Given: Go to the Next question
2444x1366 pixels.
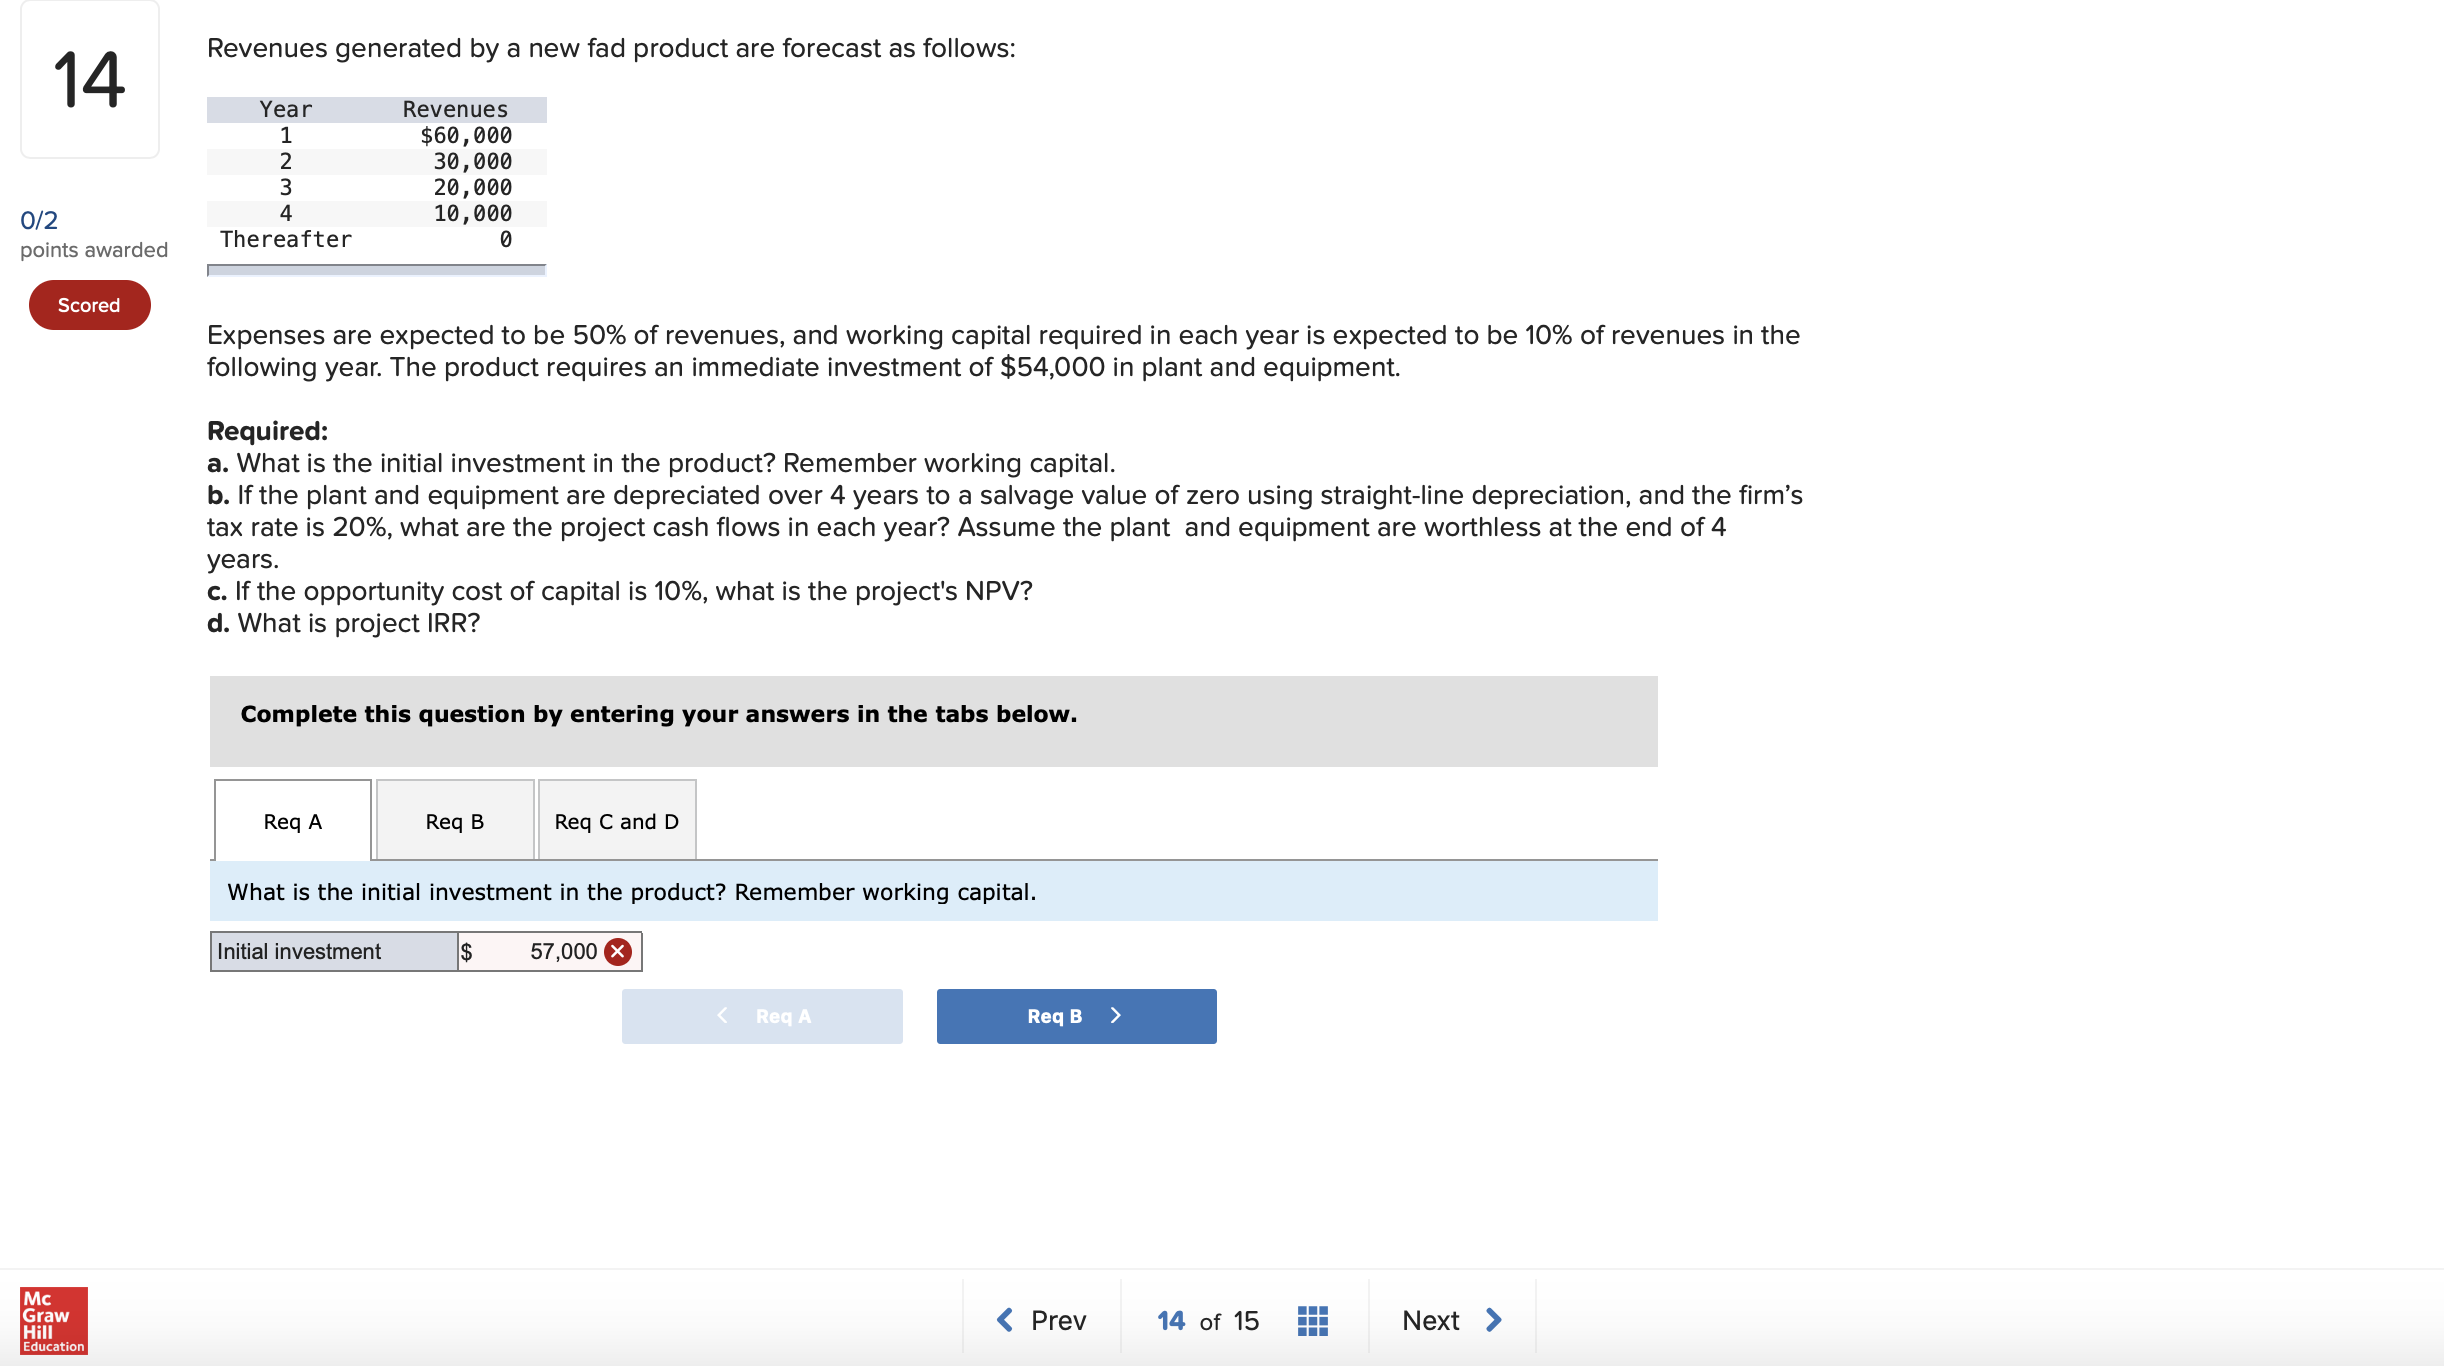Looking at the screenshot, I should pyautogui.click(x=1452, y=1320).
